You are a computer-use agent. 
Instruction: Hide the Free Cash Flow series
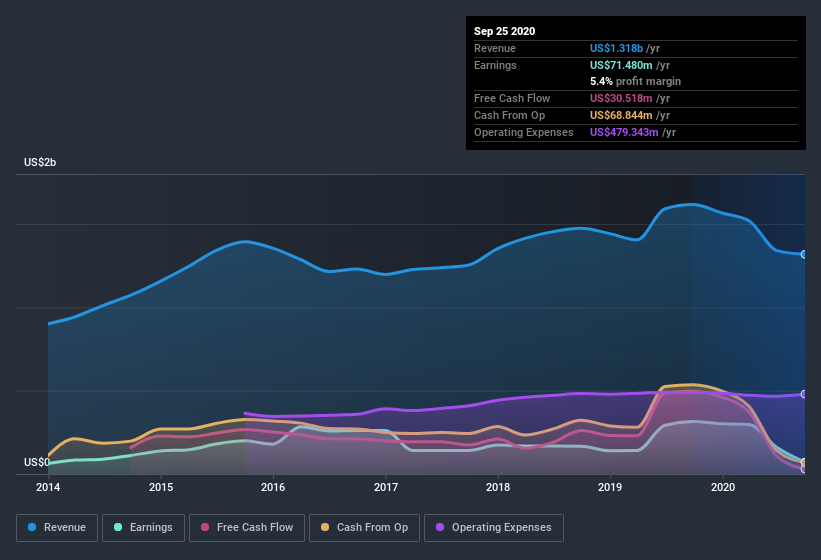(247, 527)
